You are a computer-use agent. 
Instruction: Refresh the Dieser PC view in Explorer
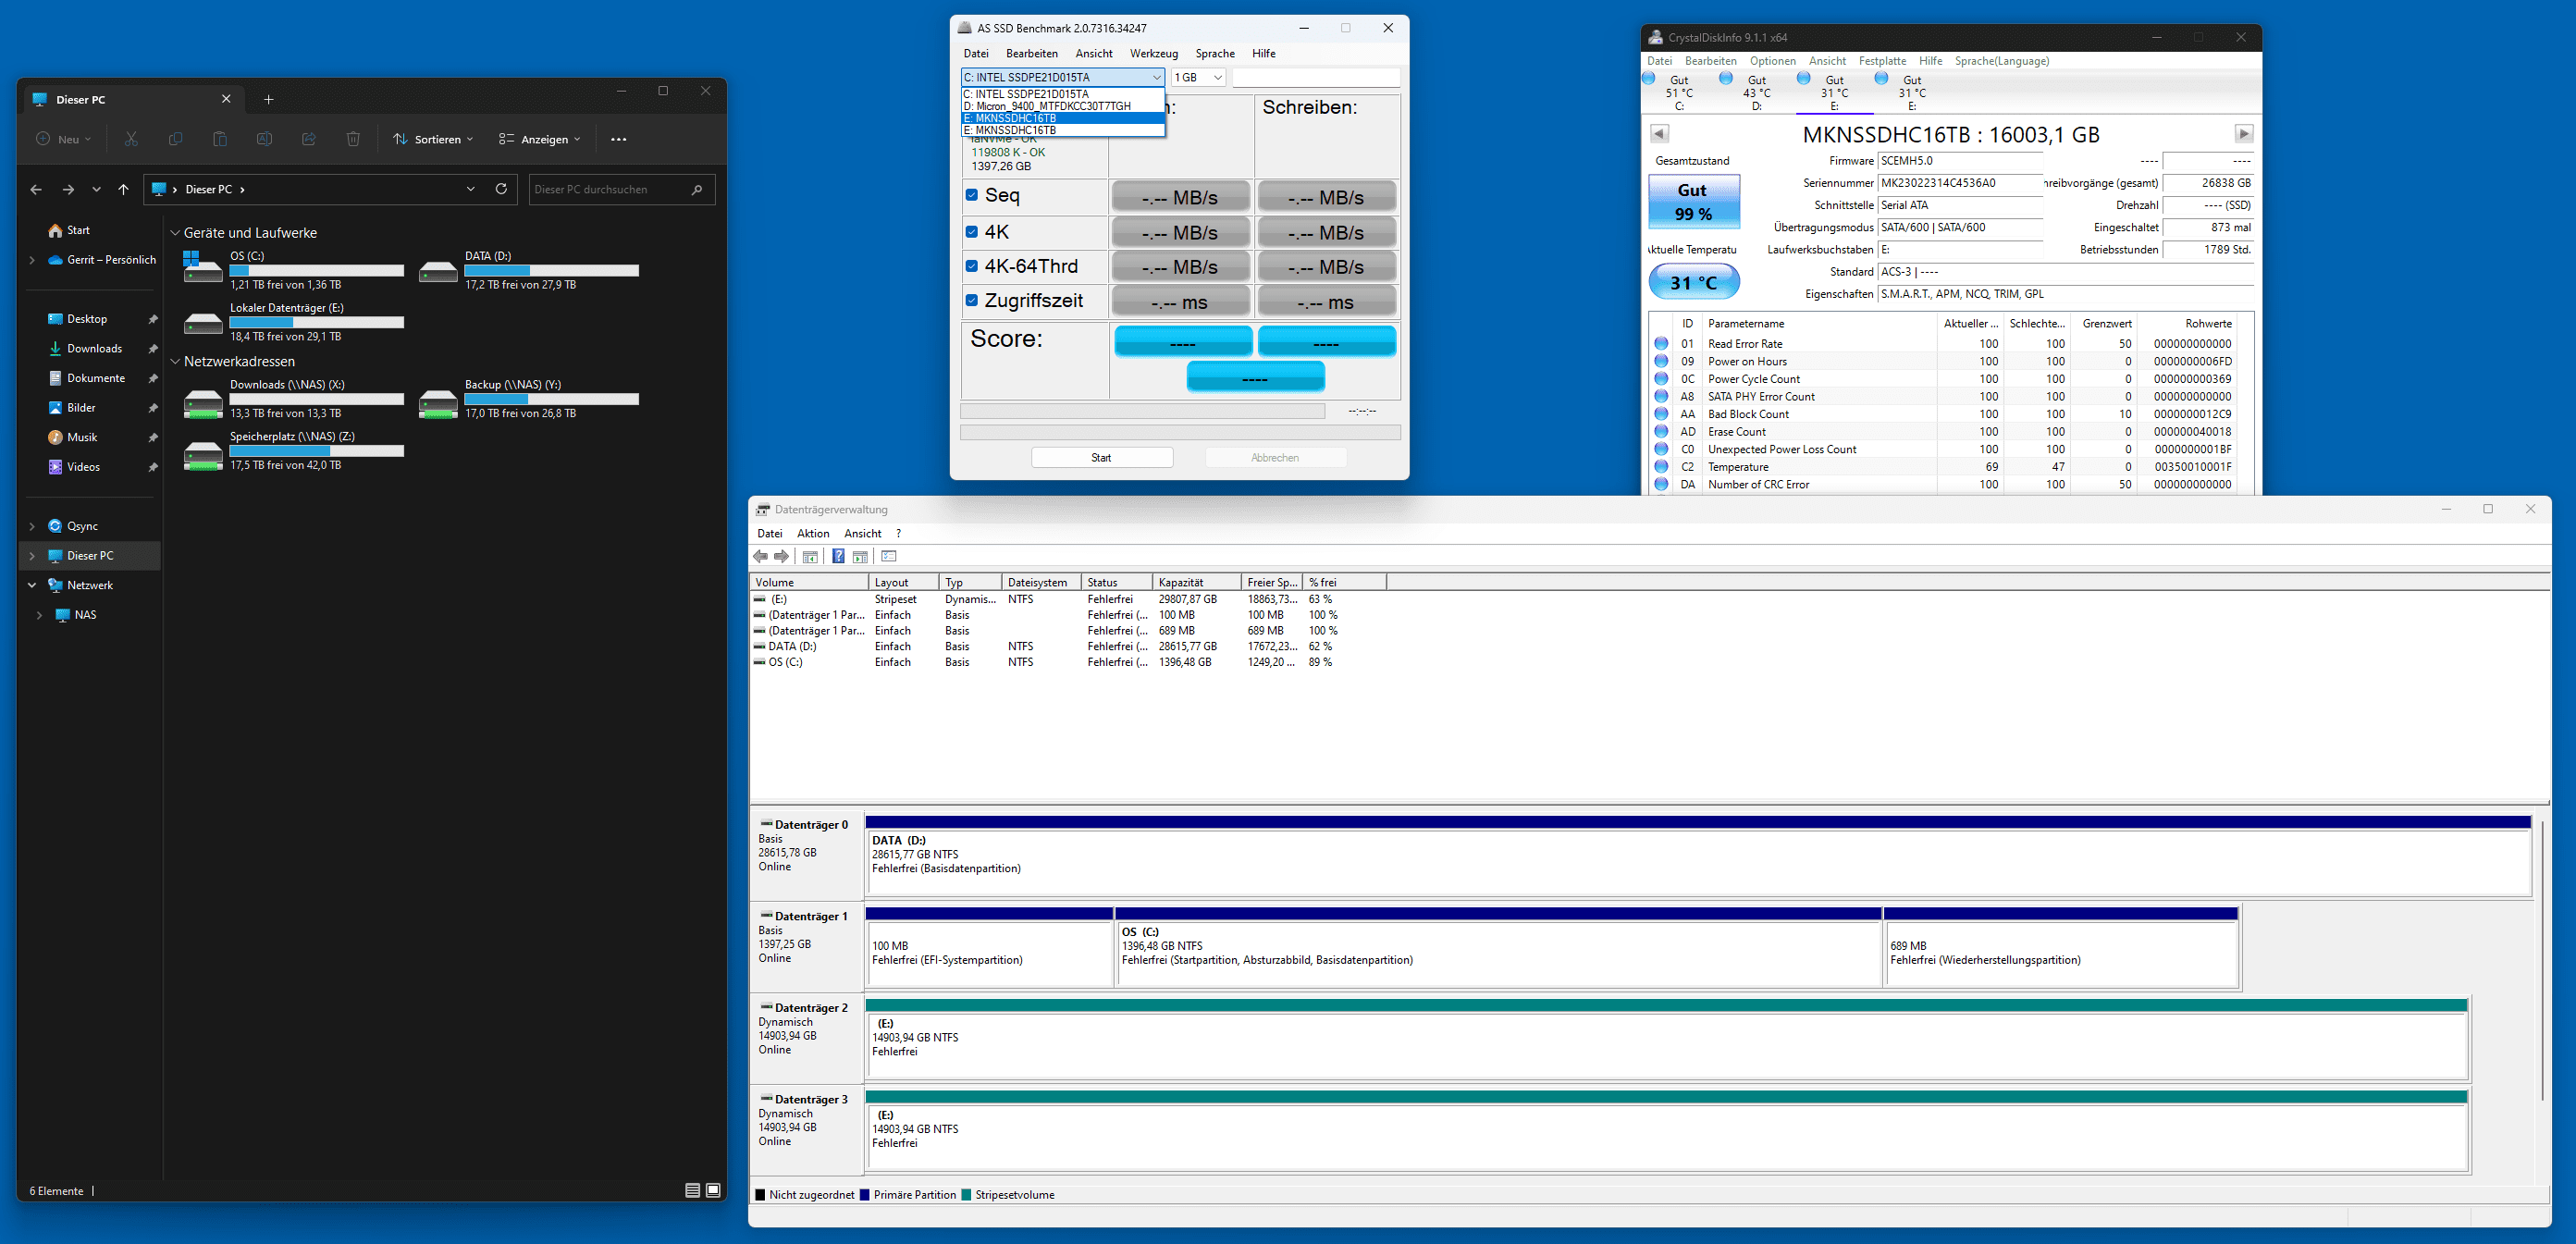[501, 189]
